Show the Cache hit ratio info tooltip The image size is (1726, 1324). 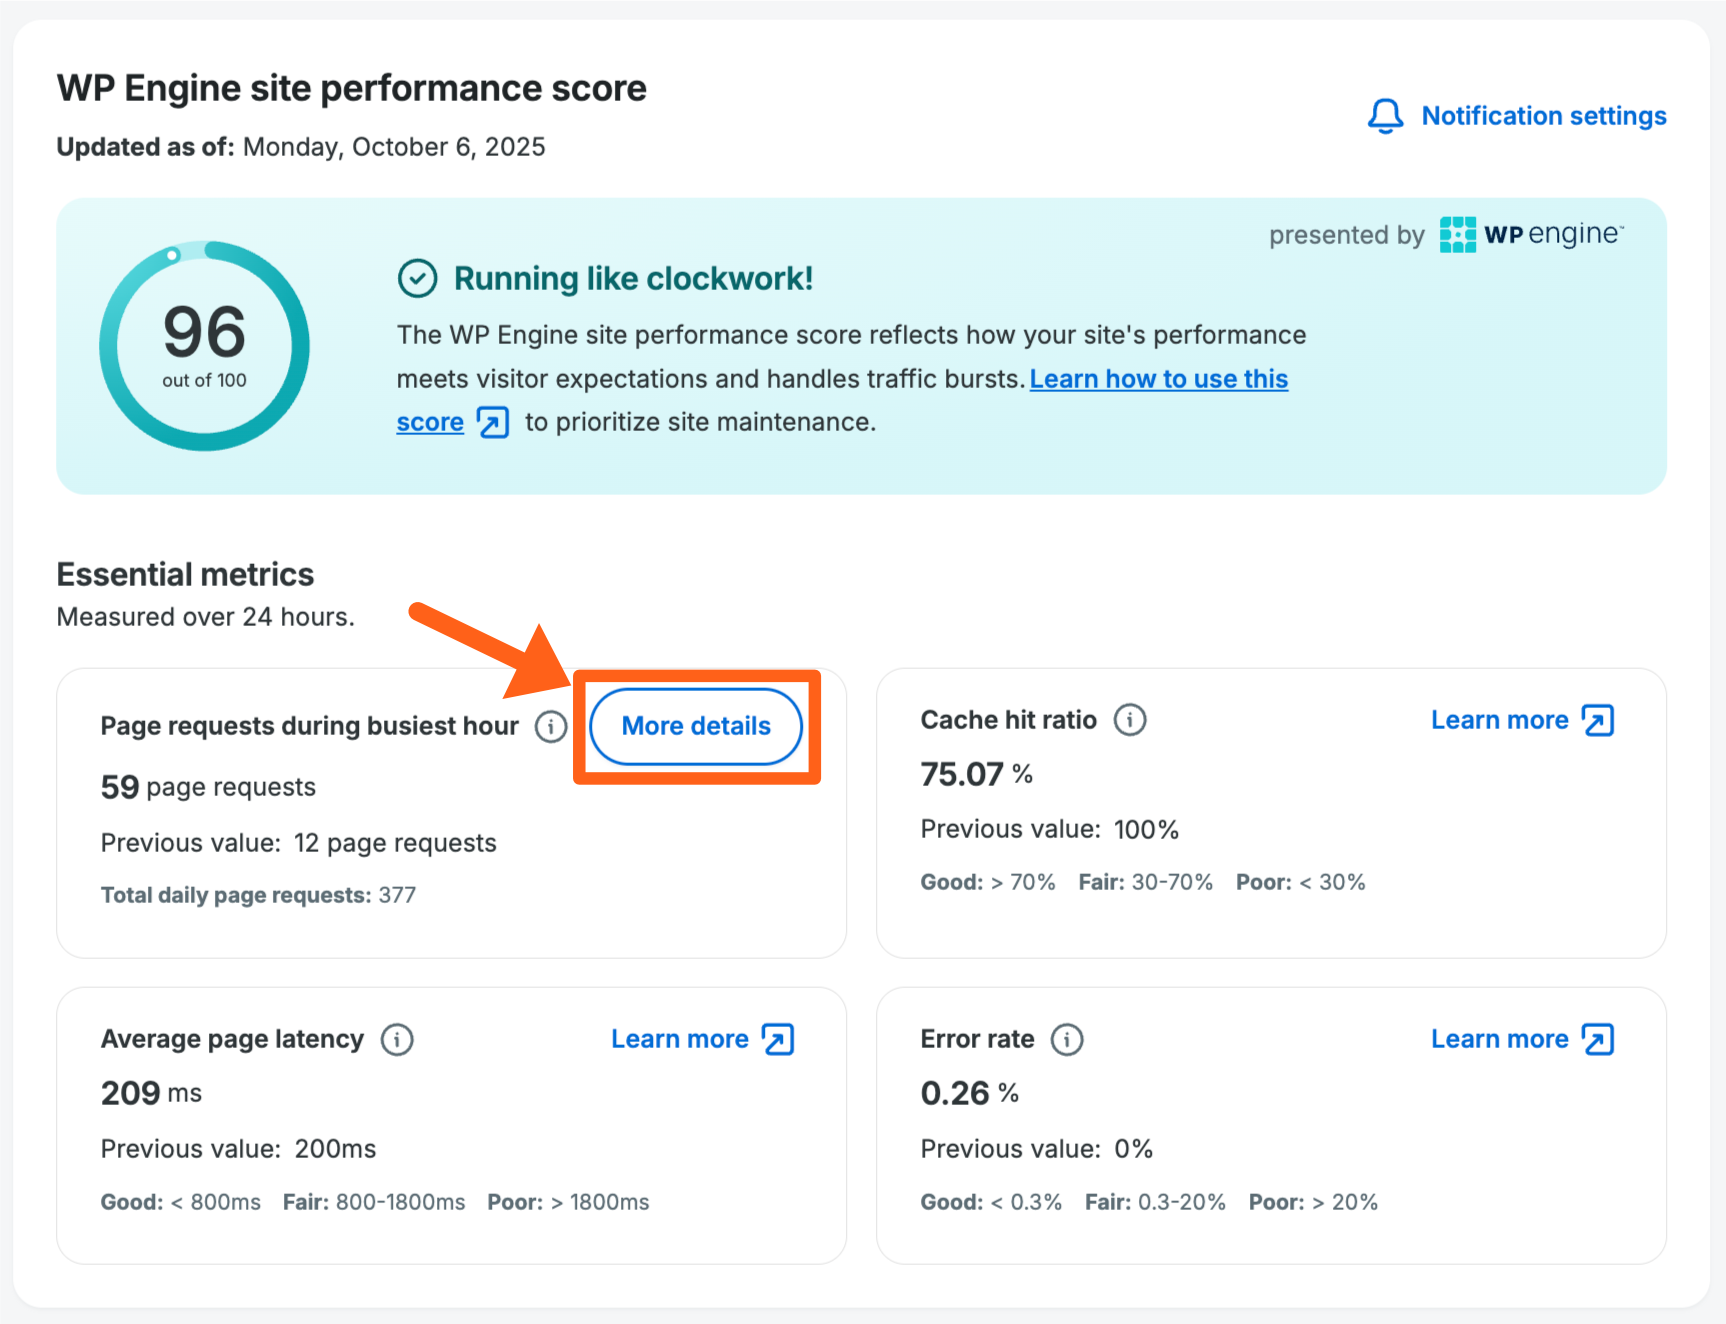(x=1129, y=720)
